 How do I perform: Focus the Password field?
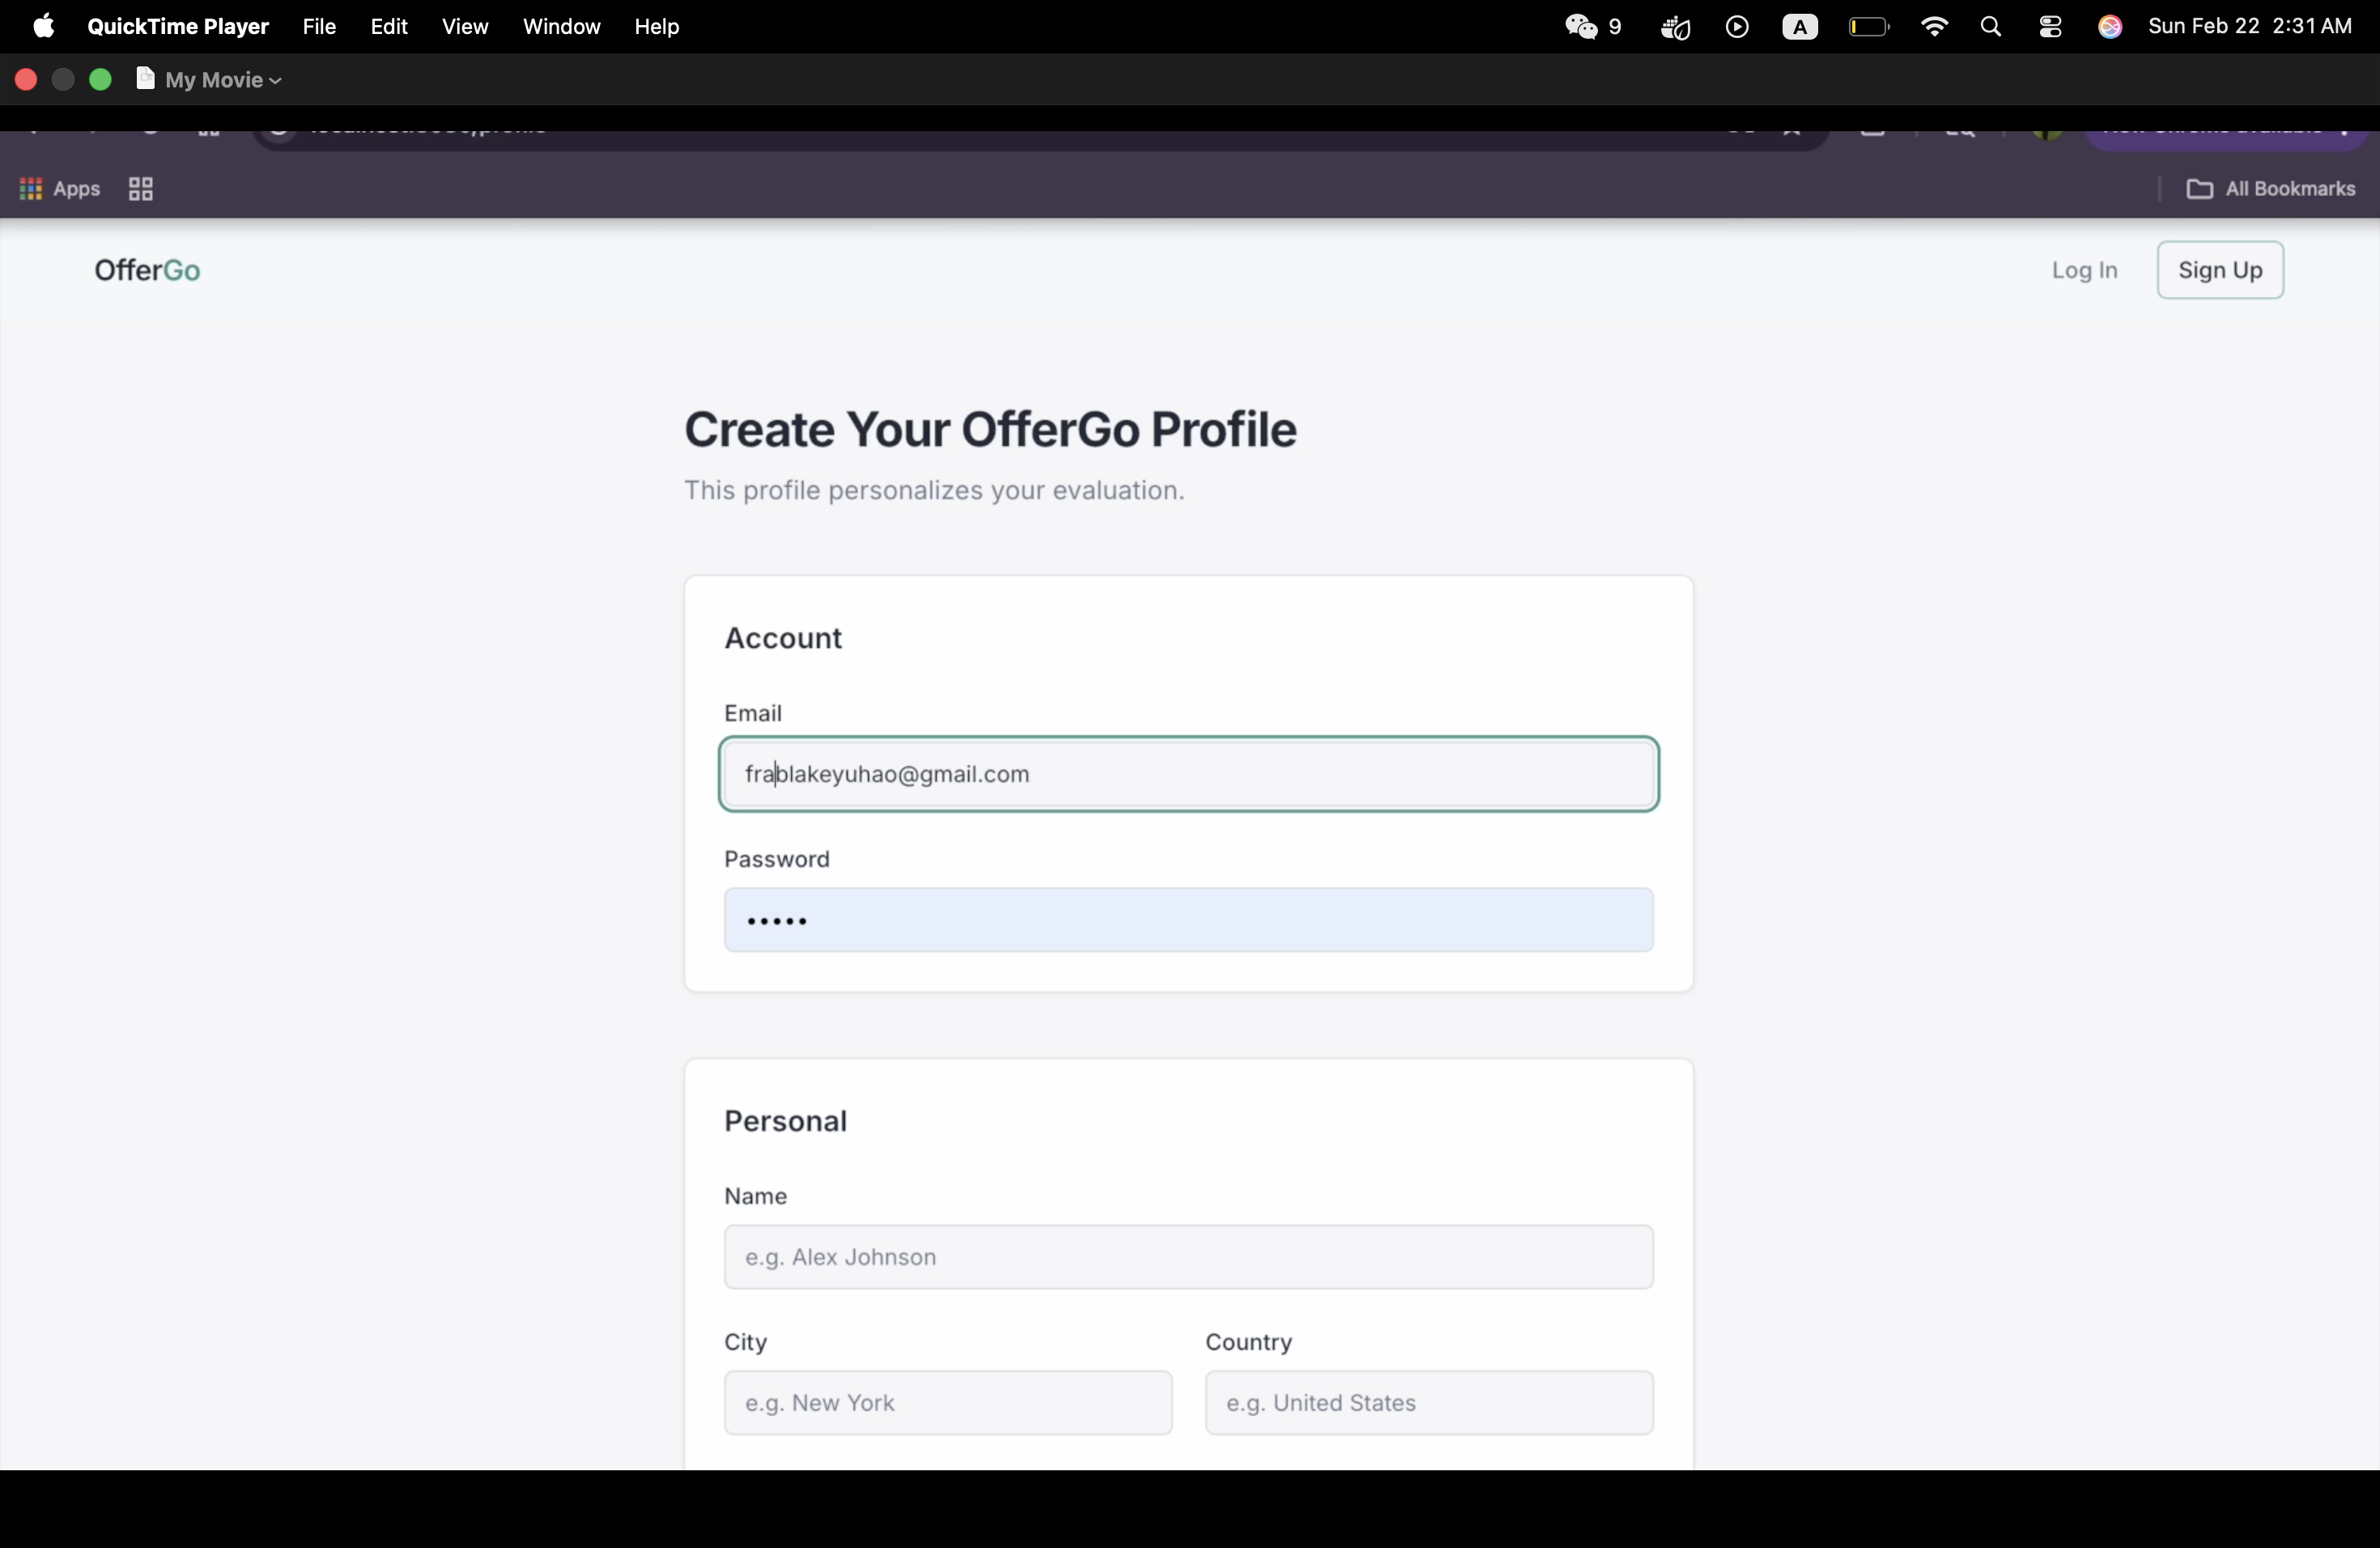tap(1188, 920)
